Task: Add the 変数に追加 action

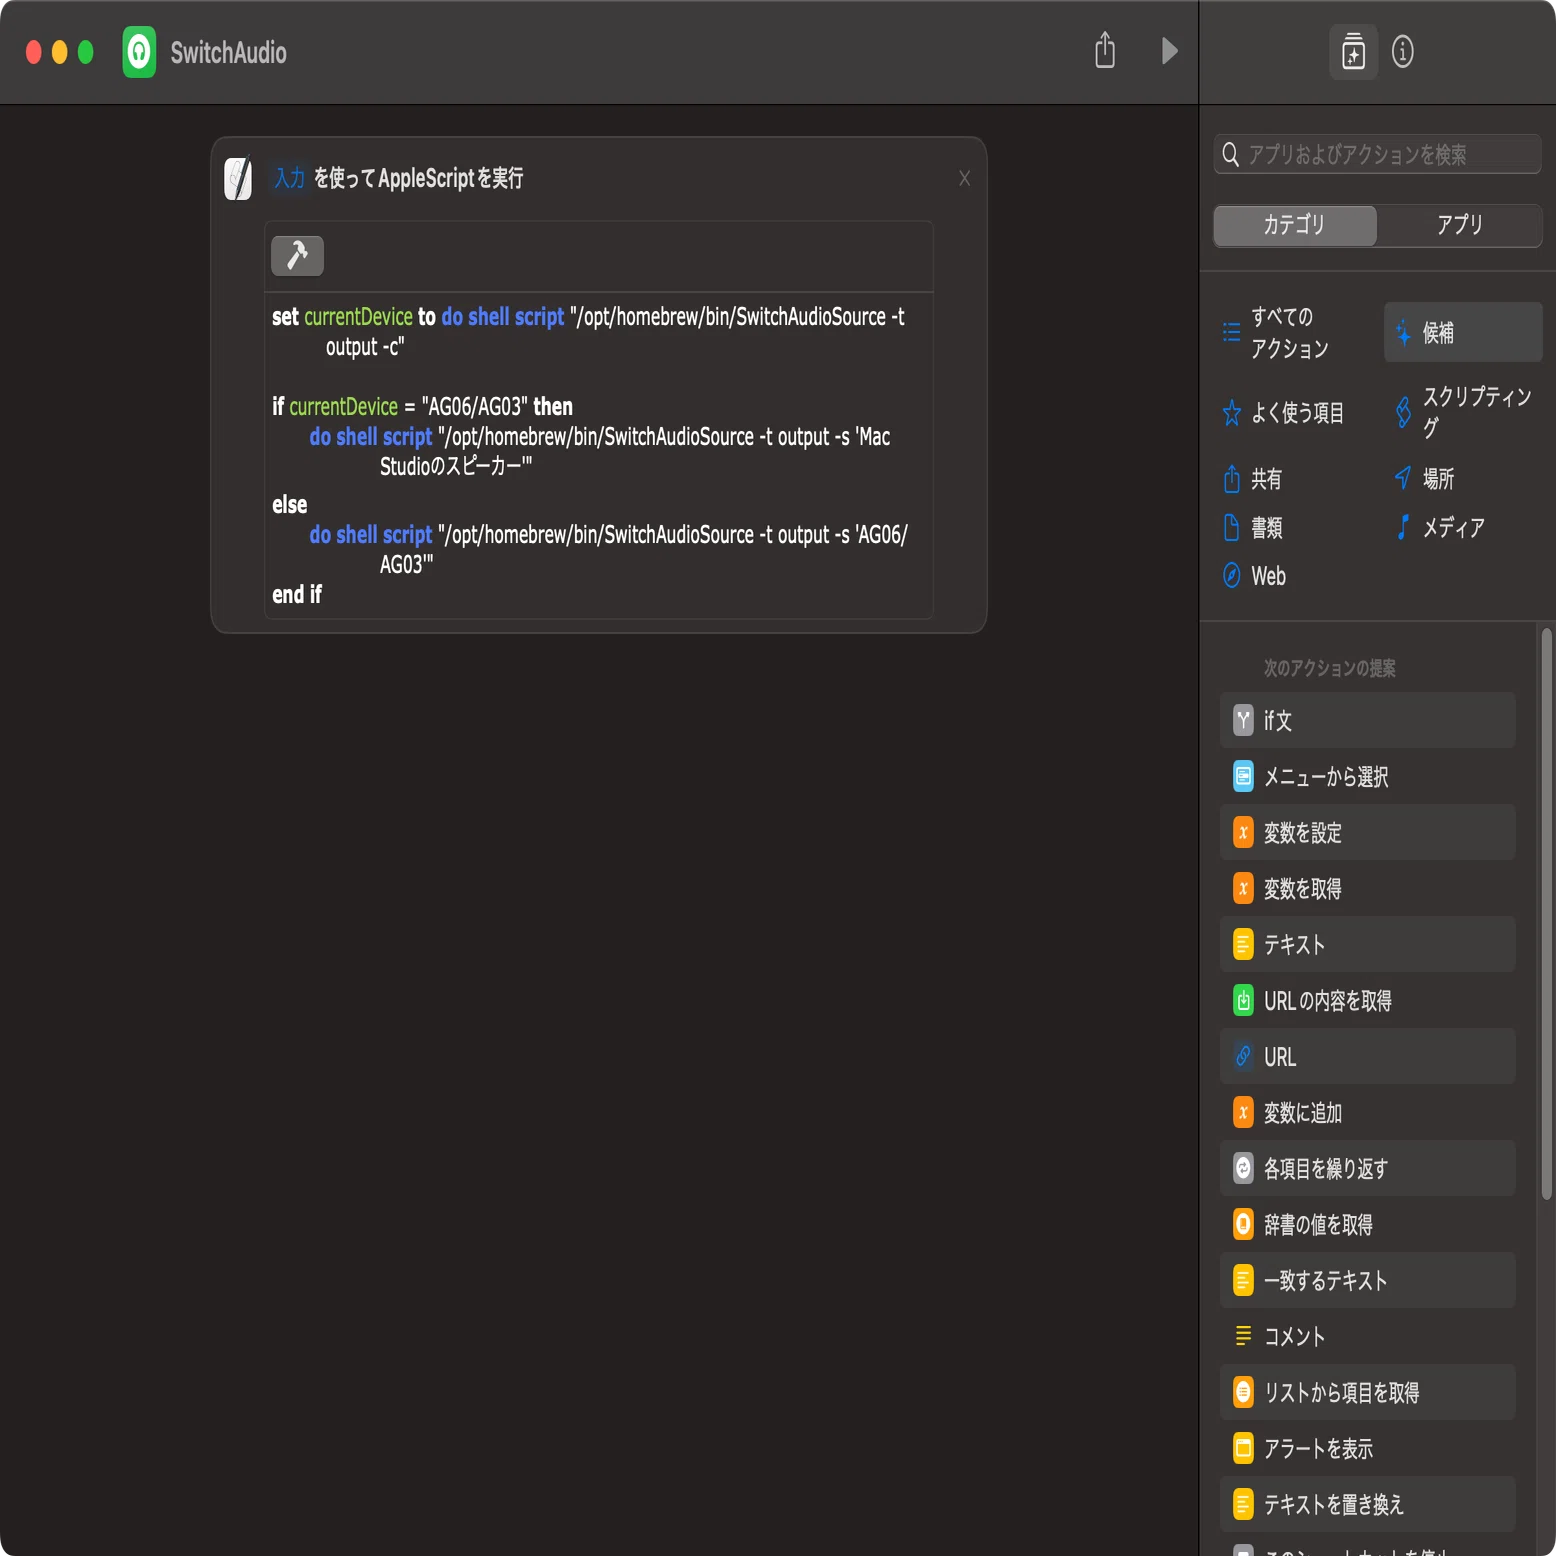Action: click(1367, 1112)
